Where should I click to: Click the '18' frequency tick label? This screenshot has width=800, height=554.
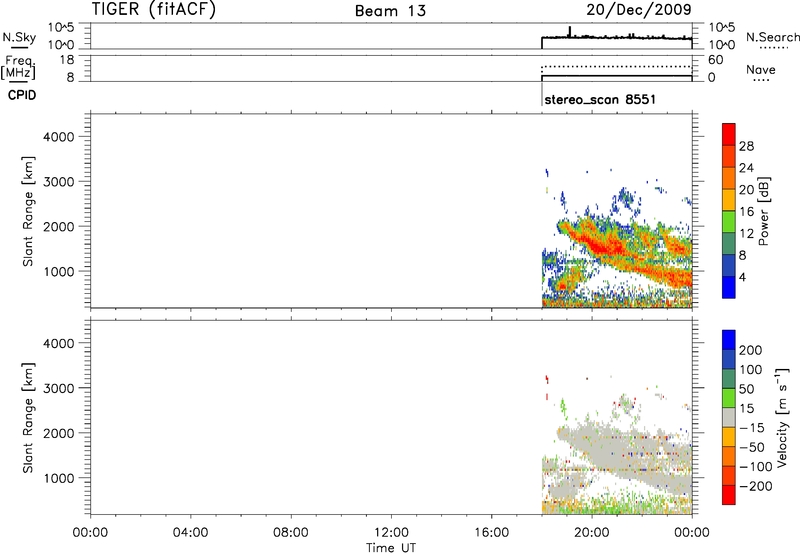click(x=67, y=60)
